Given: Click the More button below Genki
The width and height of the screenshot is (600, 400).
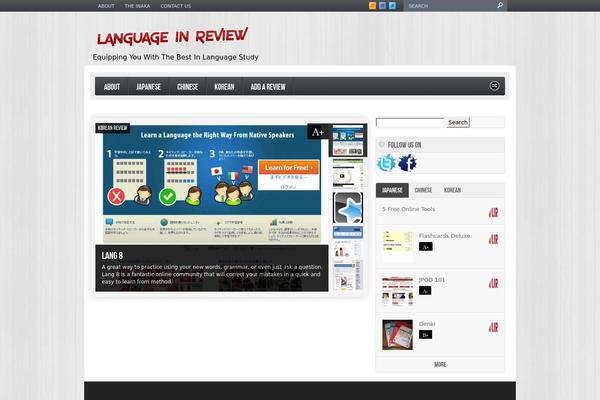Looking at the screenshot, I should coord(440,364).
